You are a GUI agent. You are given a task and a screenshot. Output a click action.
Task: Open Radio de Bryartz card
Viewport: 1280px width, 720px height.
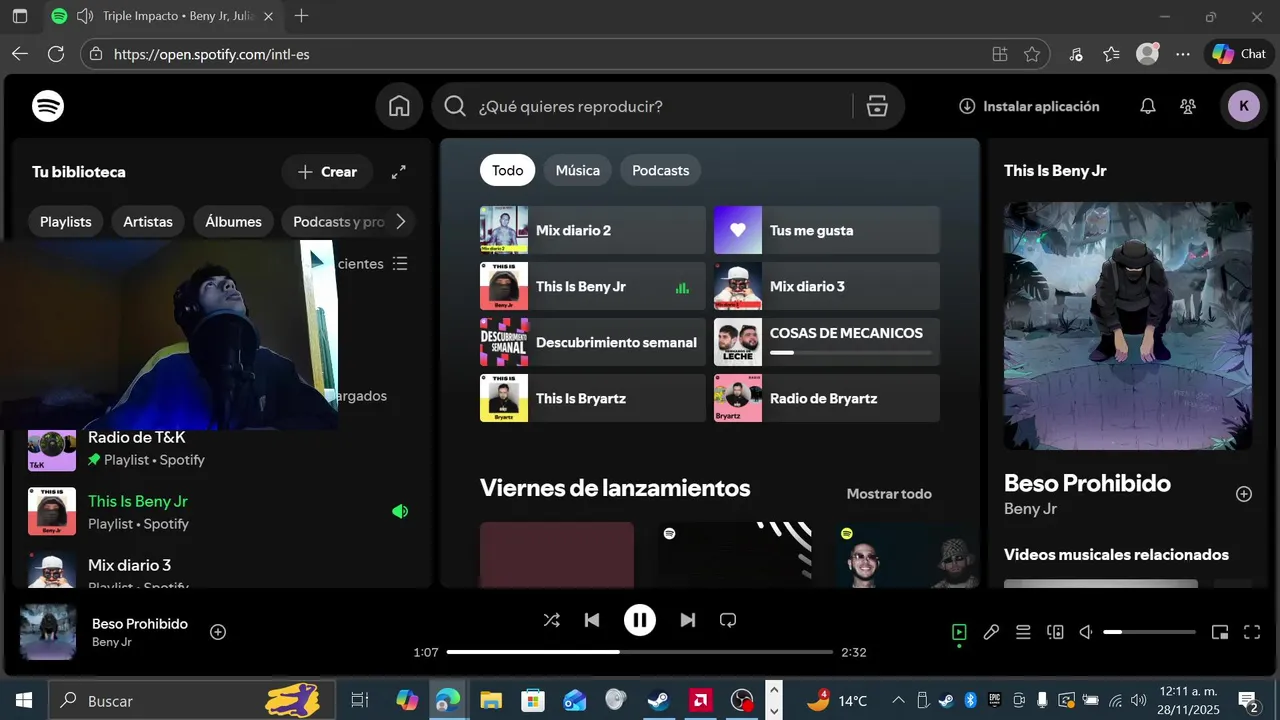point(827,398)
